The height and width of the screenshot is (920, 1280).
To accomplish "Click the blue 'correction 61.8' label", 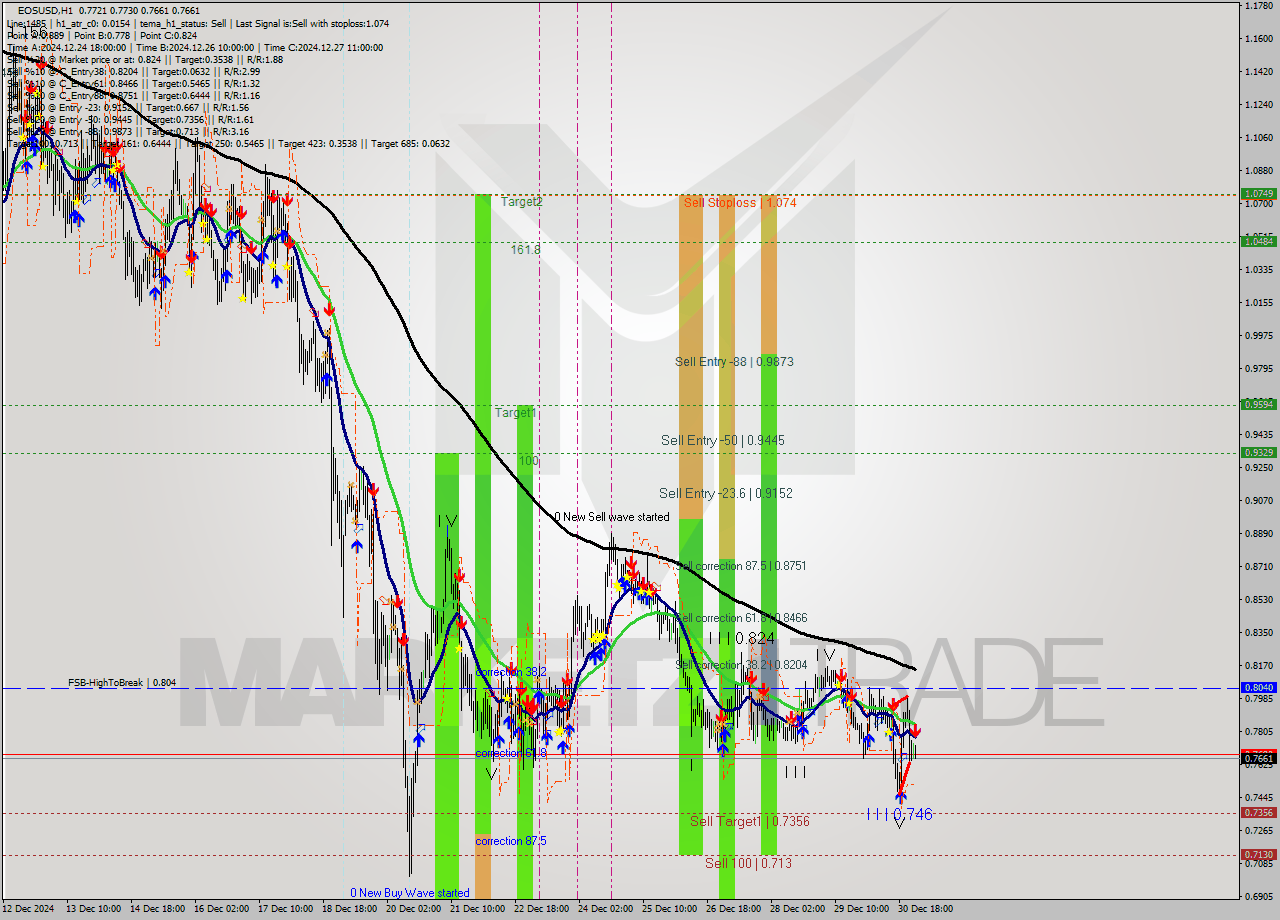I will pos(511,753).
